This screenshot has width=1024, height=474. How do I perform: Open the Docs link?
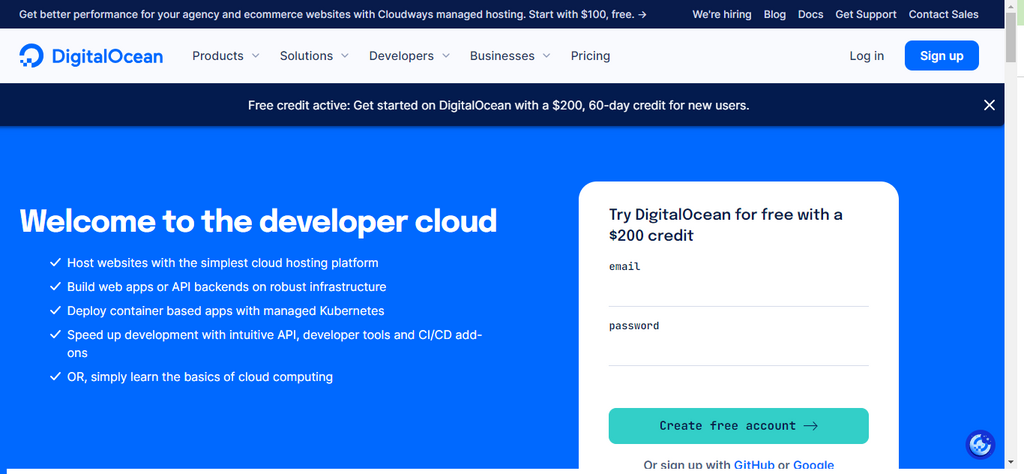810,15
